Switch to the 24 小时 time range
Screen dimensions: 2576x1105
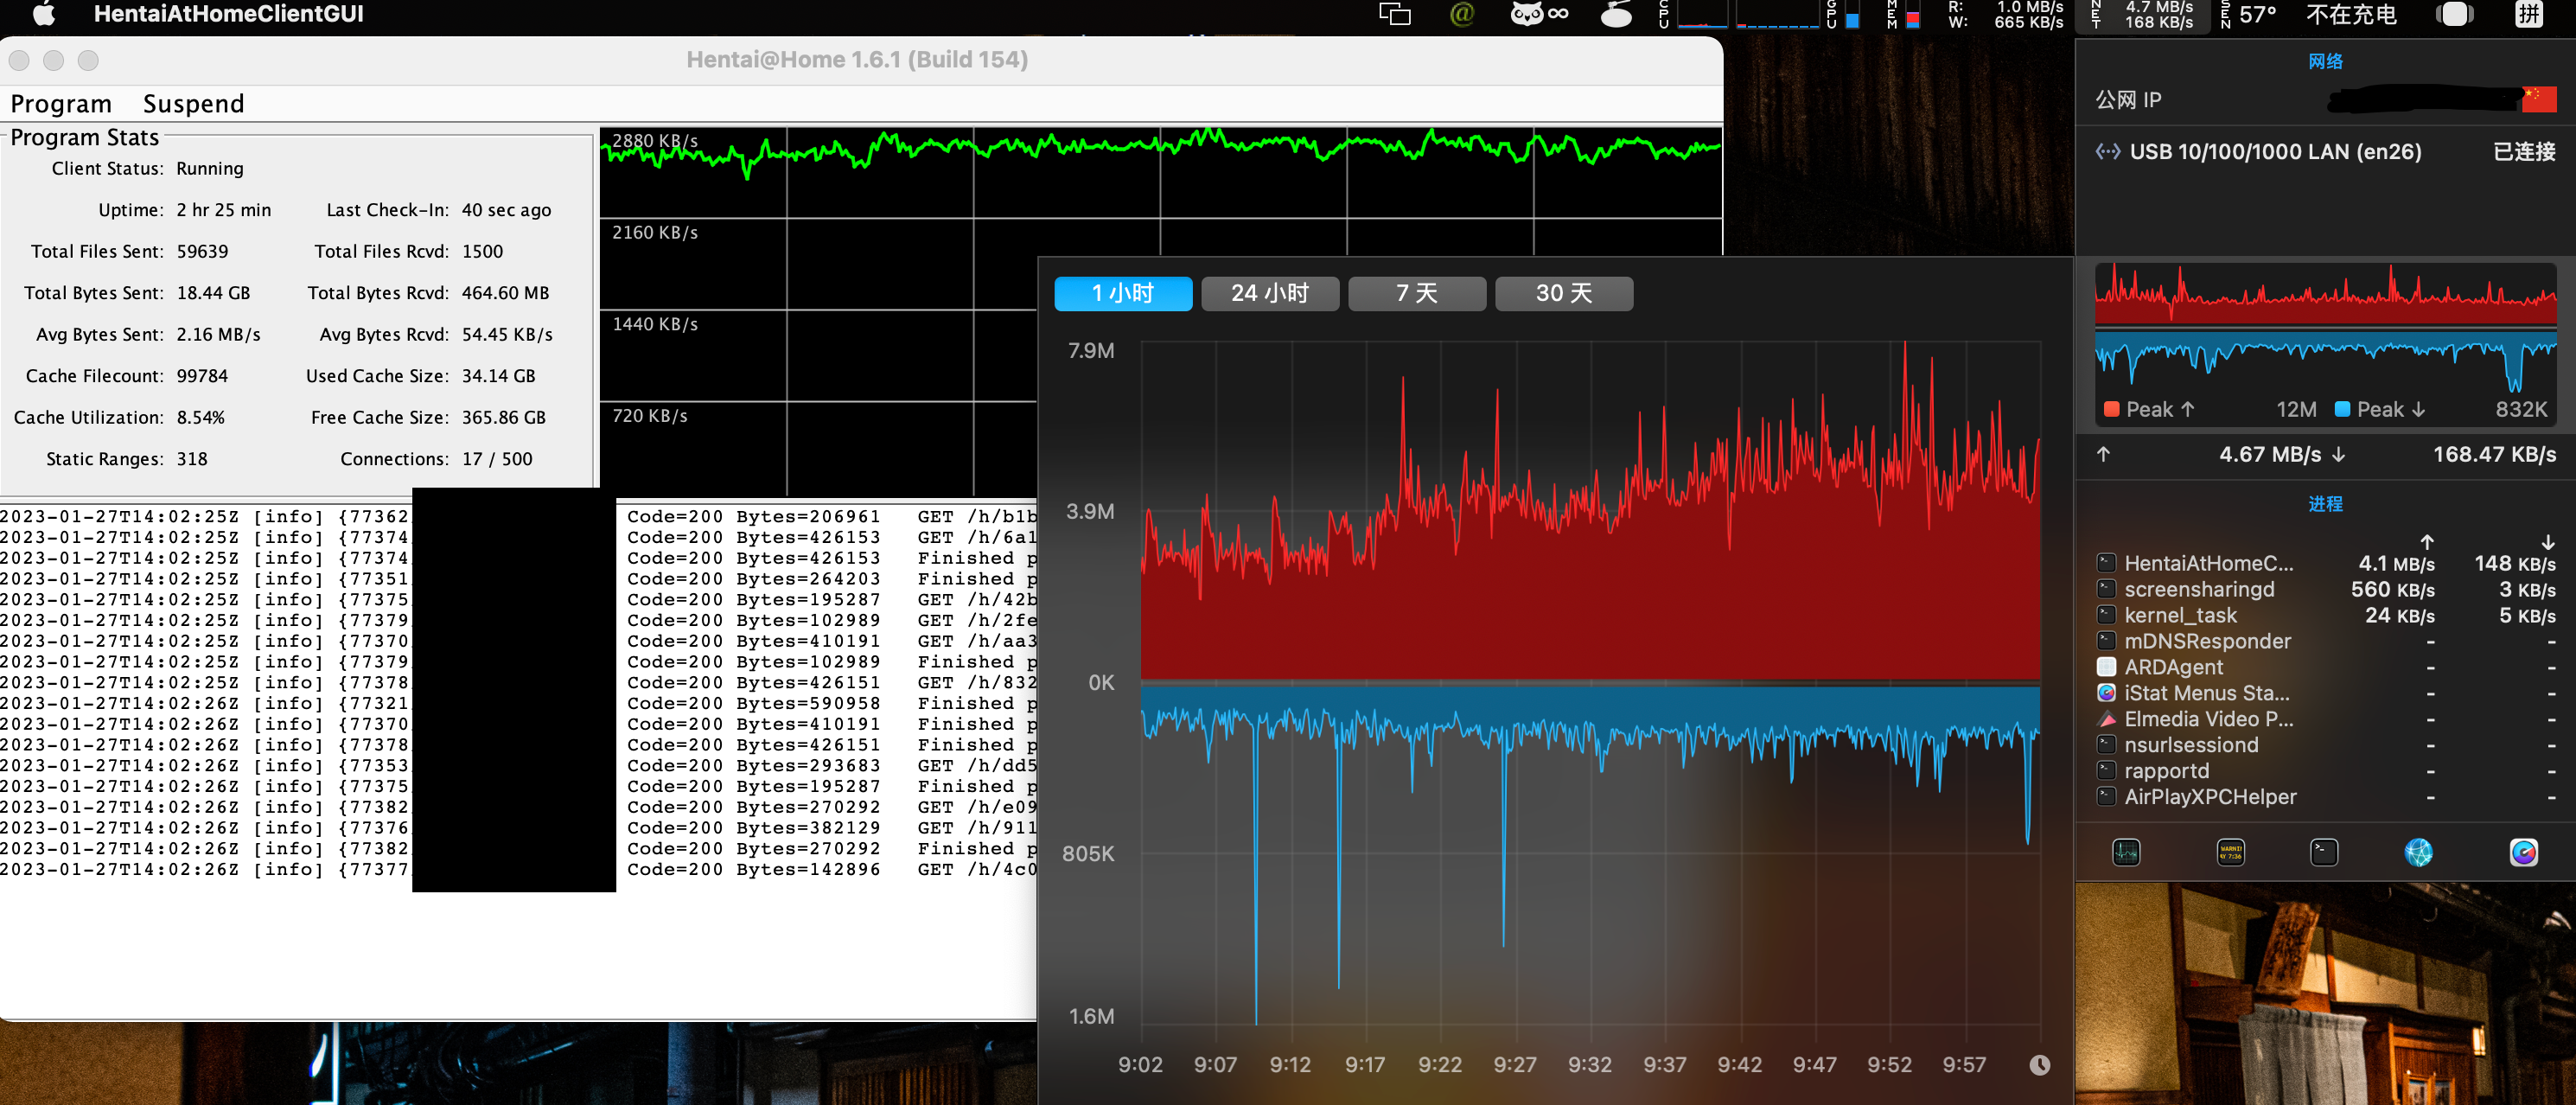(1270, 293)
